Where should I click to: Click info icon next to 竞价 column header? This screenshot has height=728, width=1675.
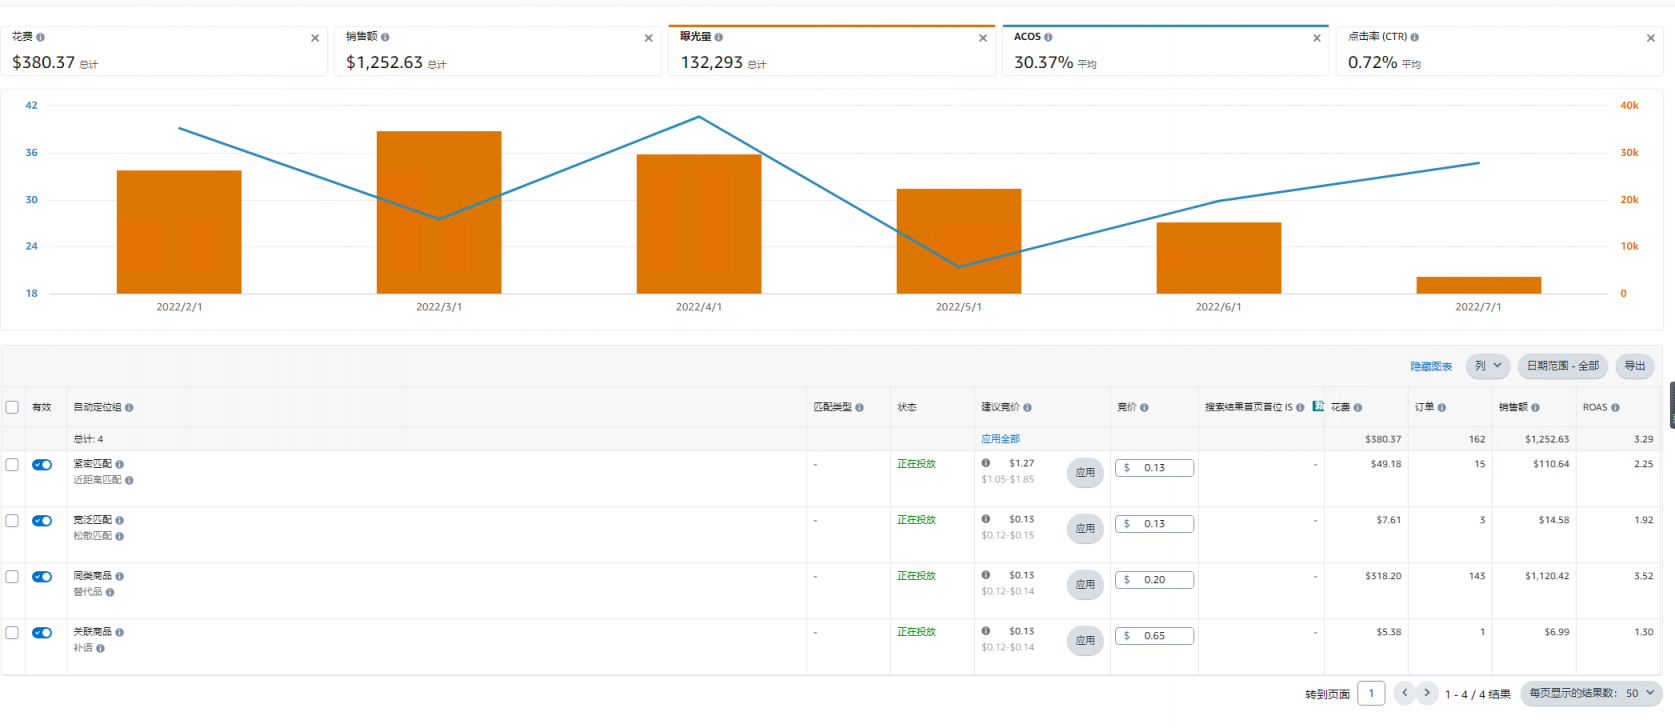pos(1144,408)
